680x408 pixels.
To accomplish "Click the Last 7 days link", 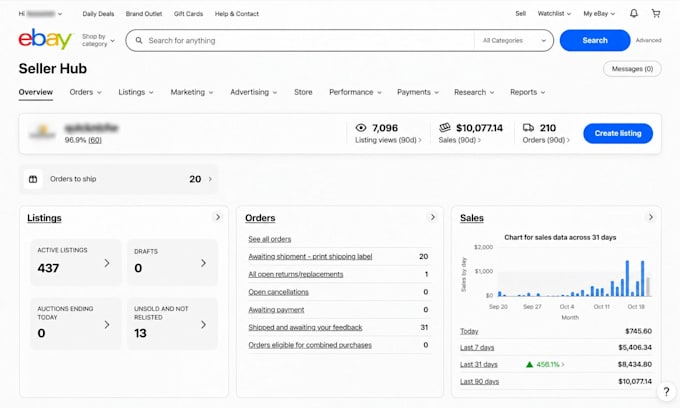I will click(x=477, y=348).
